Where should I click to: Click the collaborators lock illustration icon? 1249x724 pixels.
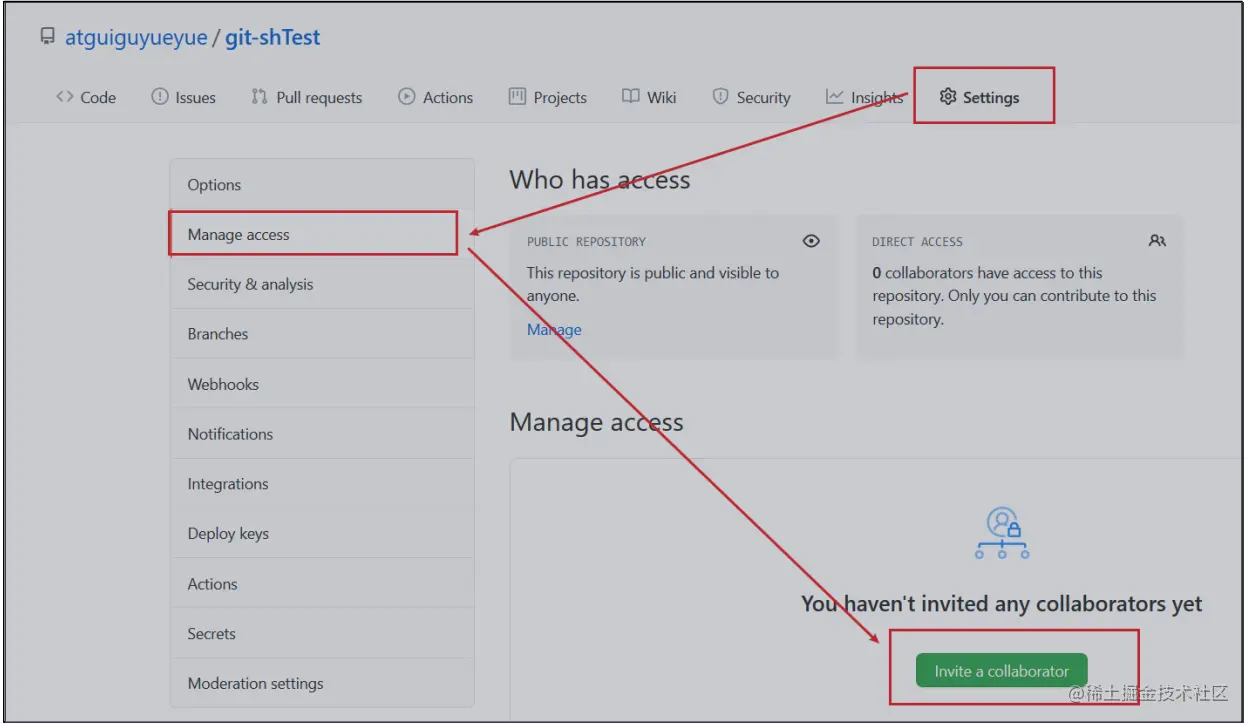coord(1002,533)
